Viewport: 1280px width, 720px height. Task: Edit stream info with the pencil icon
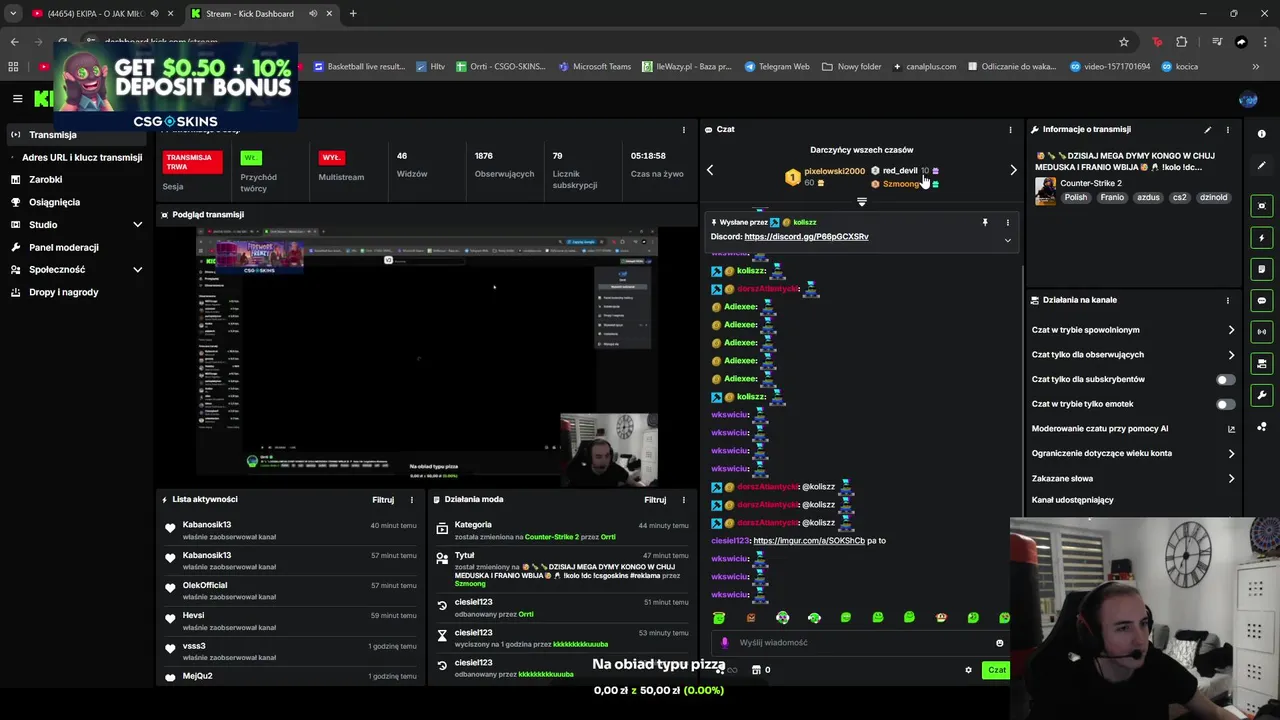coord(1208,130)
